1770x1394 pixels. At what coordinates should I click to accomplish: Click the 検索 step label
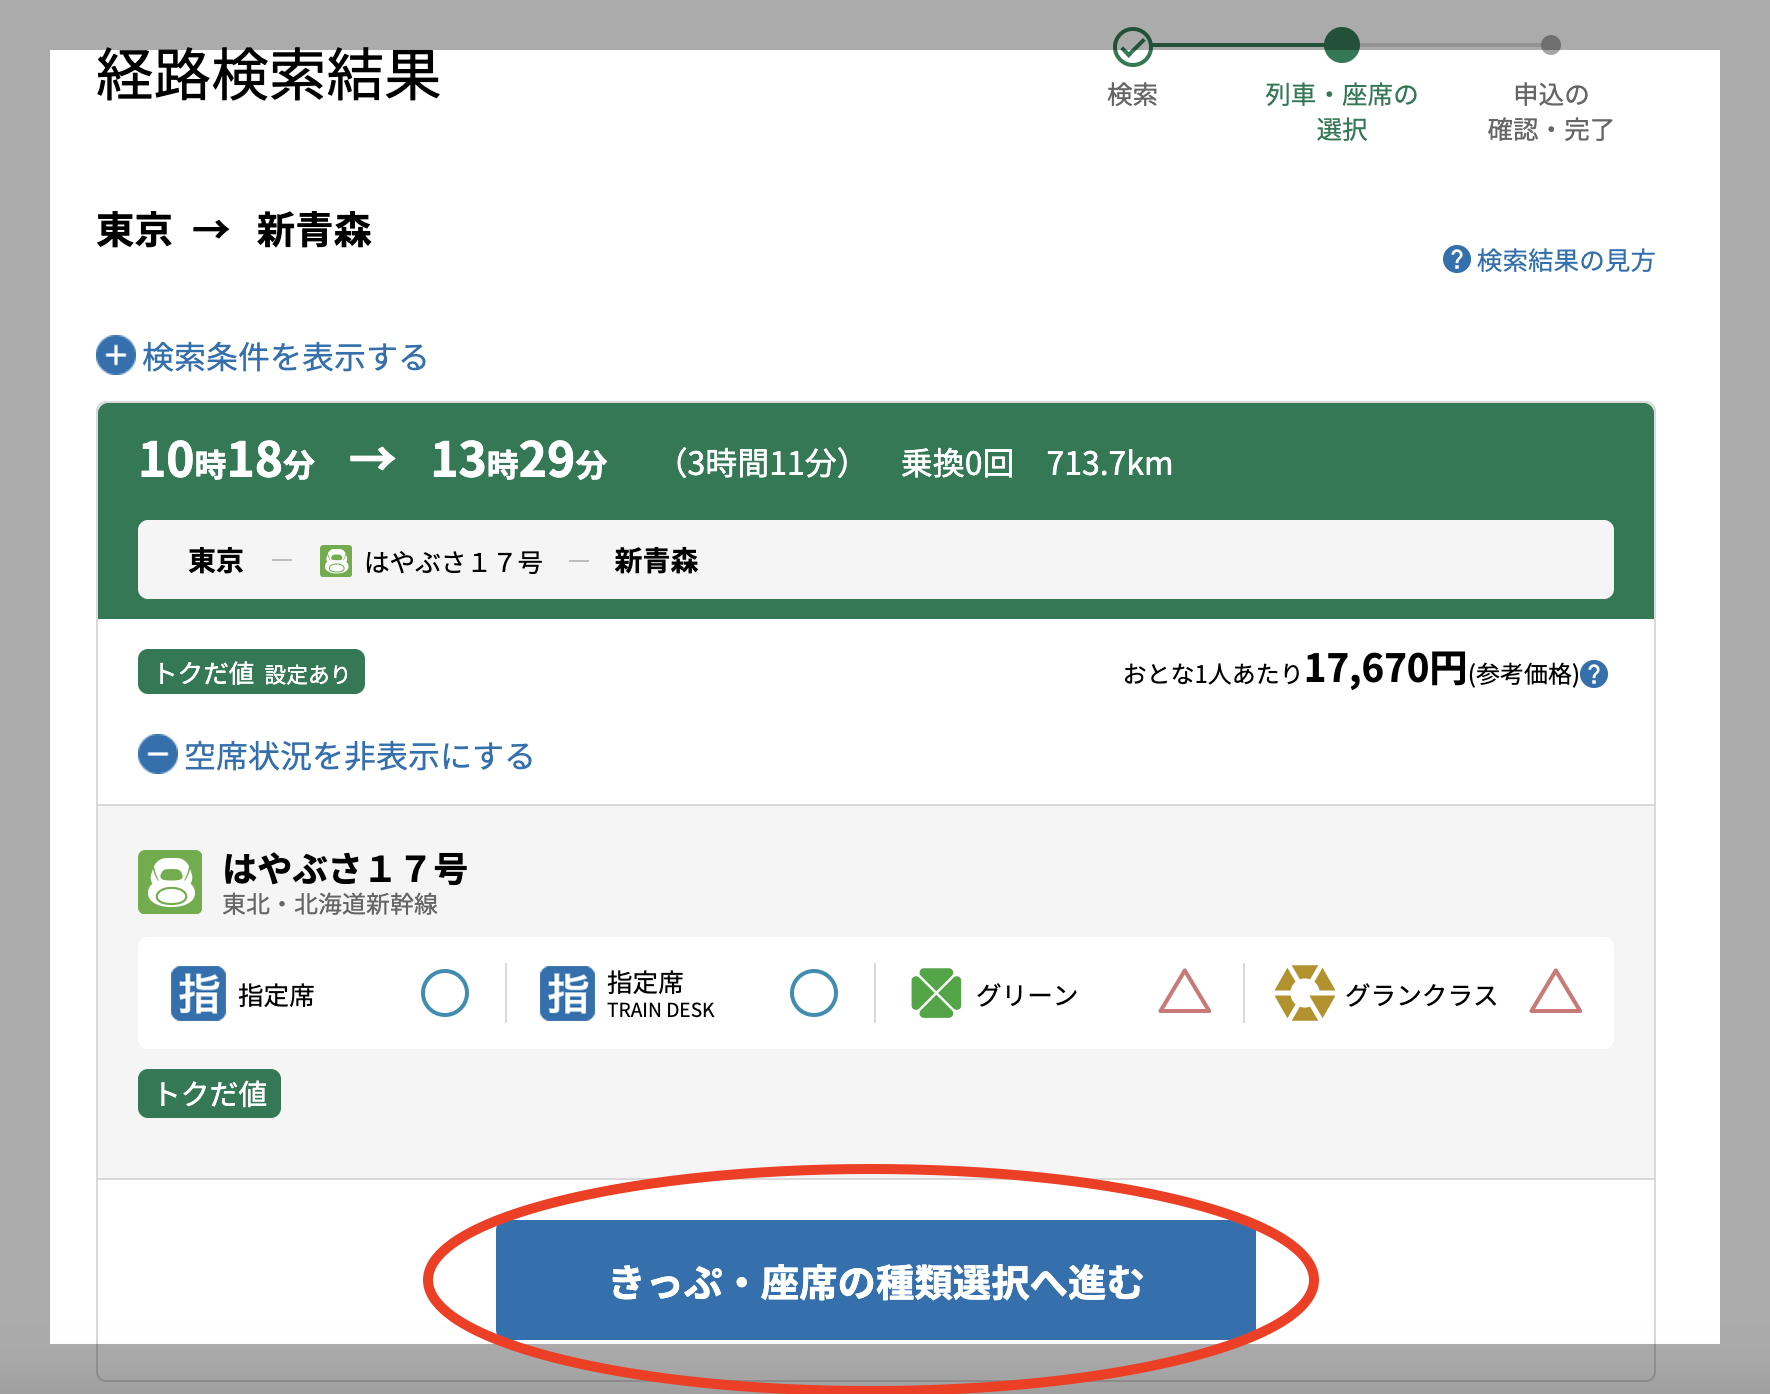tap(1133, 95)
